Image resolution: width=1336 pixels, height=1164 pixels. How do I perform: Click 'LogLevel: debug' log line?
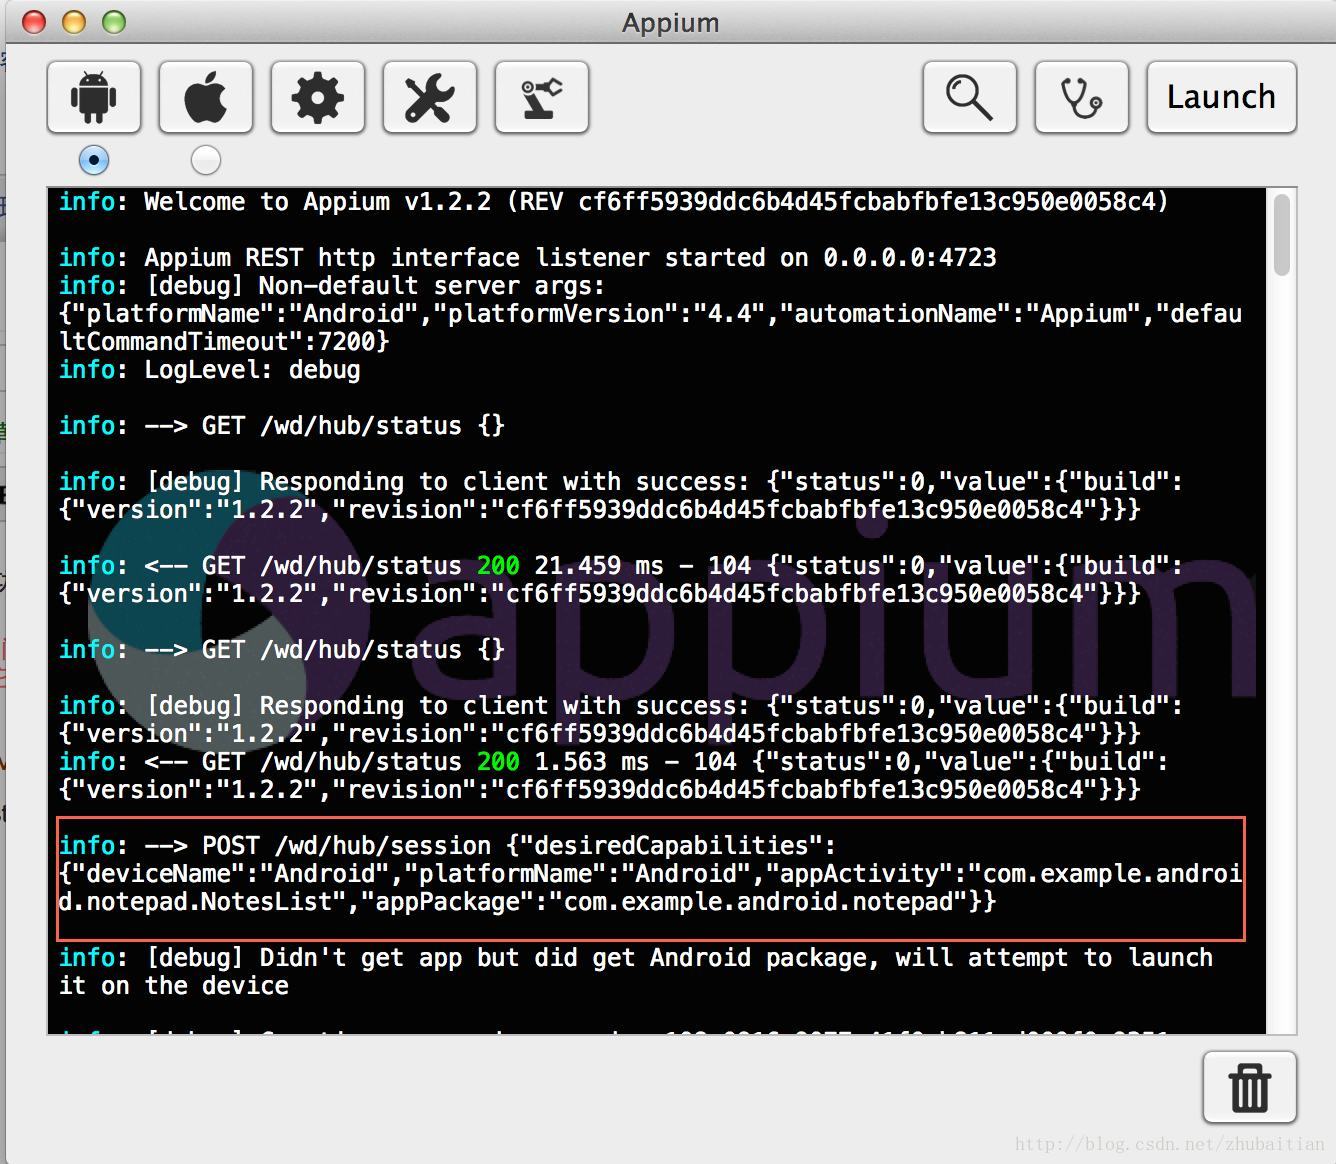[x=209, y=369]
